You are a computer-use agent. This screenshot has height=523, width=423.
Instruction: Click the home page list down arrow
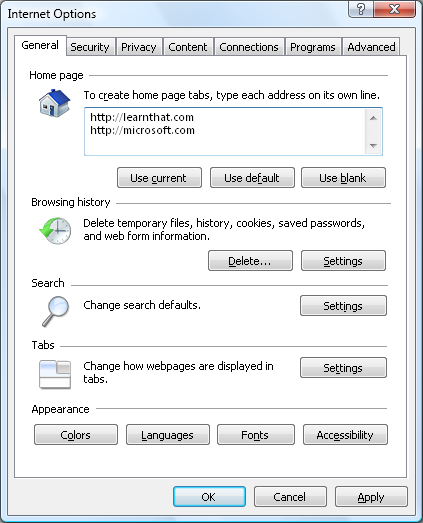[373, 145]
